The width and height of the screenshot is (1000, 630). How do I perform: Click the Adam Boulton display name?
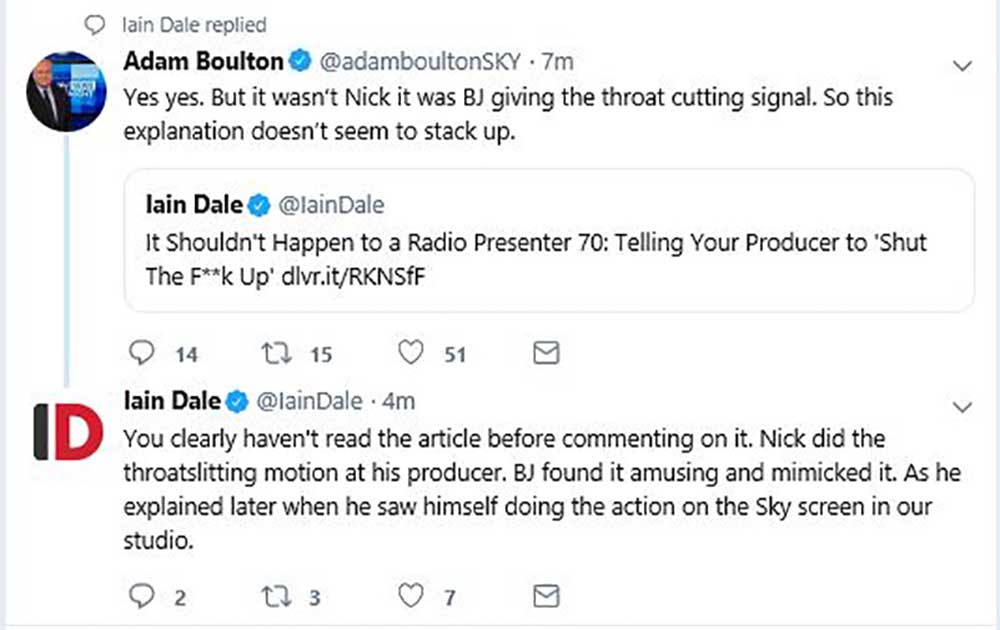coord(203,62)
